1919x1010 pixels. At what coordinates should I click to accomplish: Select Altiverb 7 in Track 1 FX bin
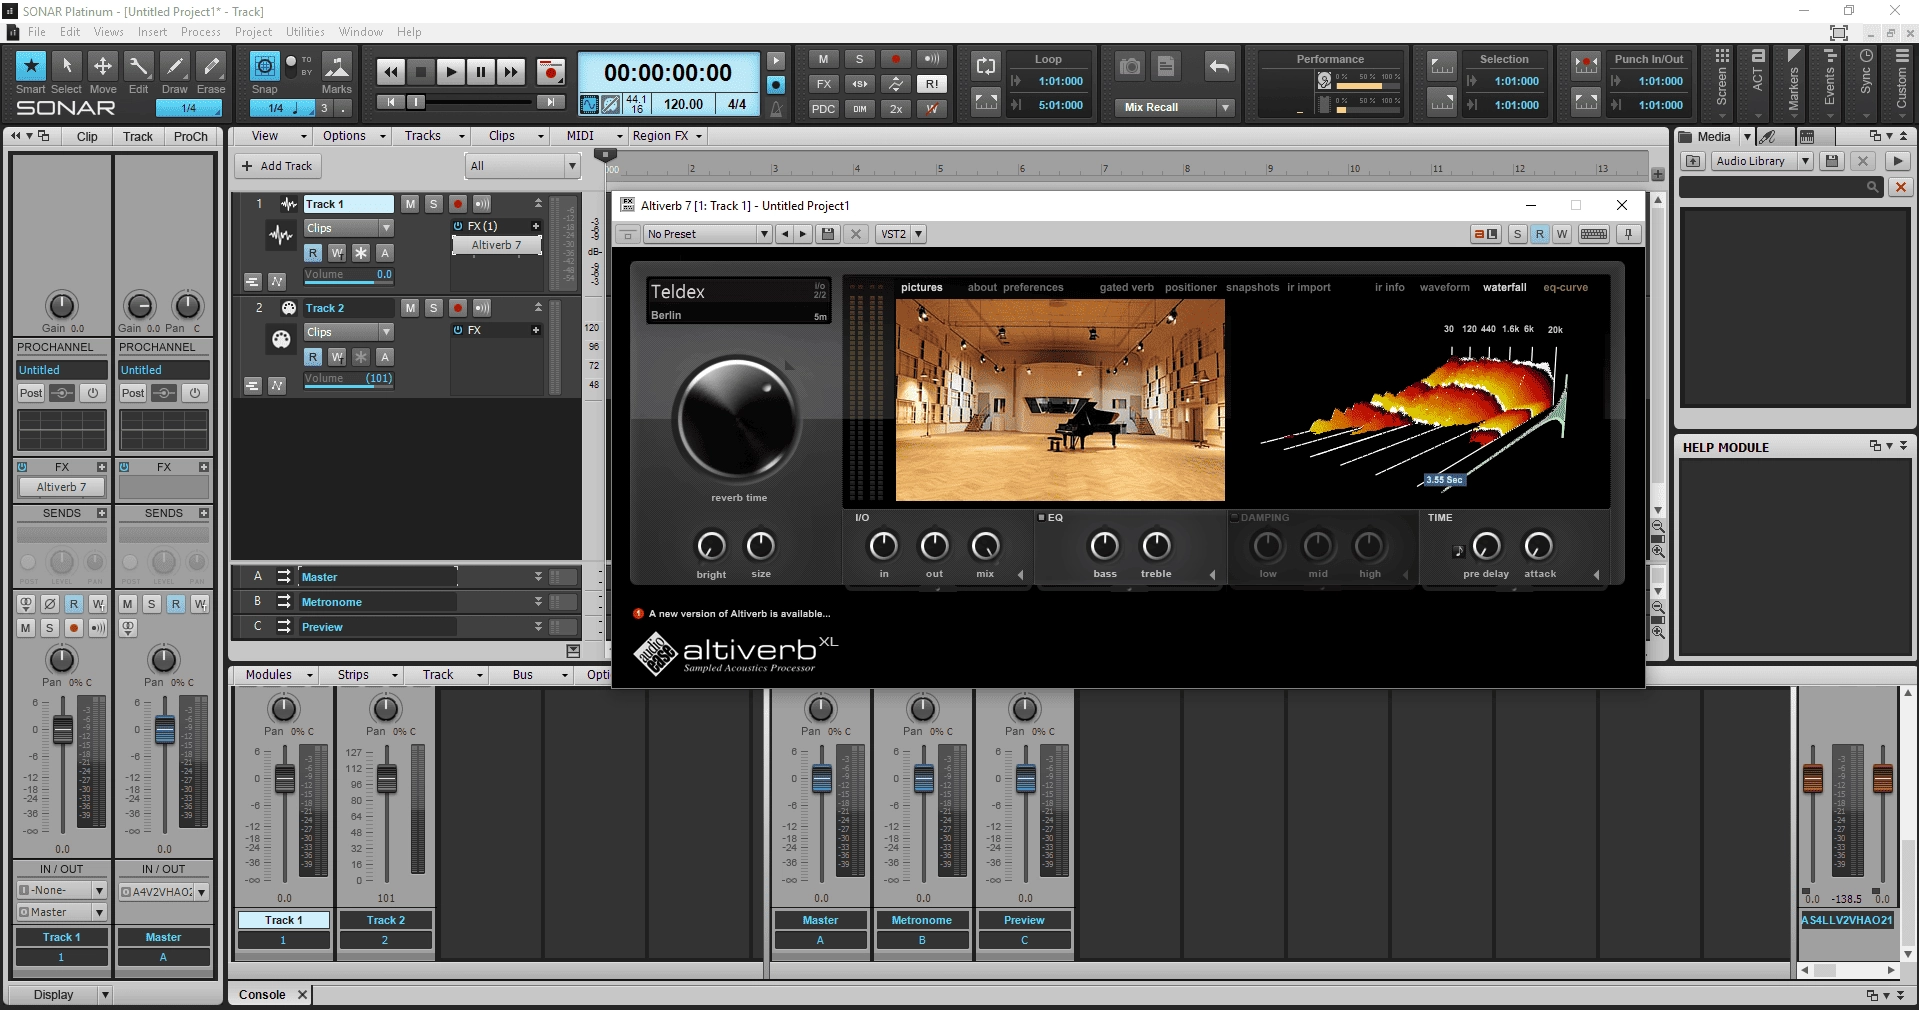(497, 245)
